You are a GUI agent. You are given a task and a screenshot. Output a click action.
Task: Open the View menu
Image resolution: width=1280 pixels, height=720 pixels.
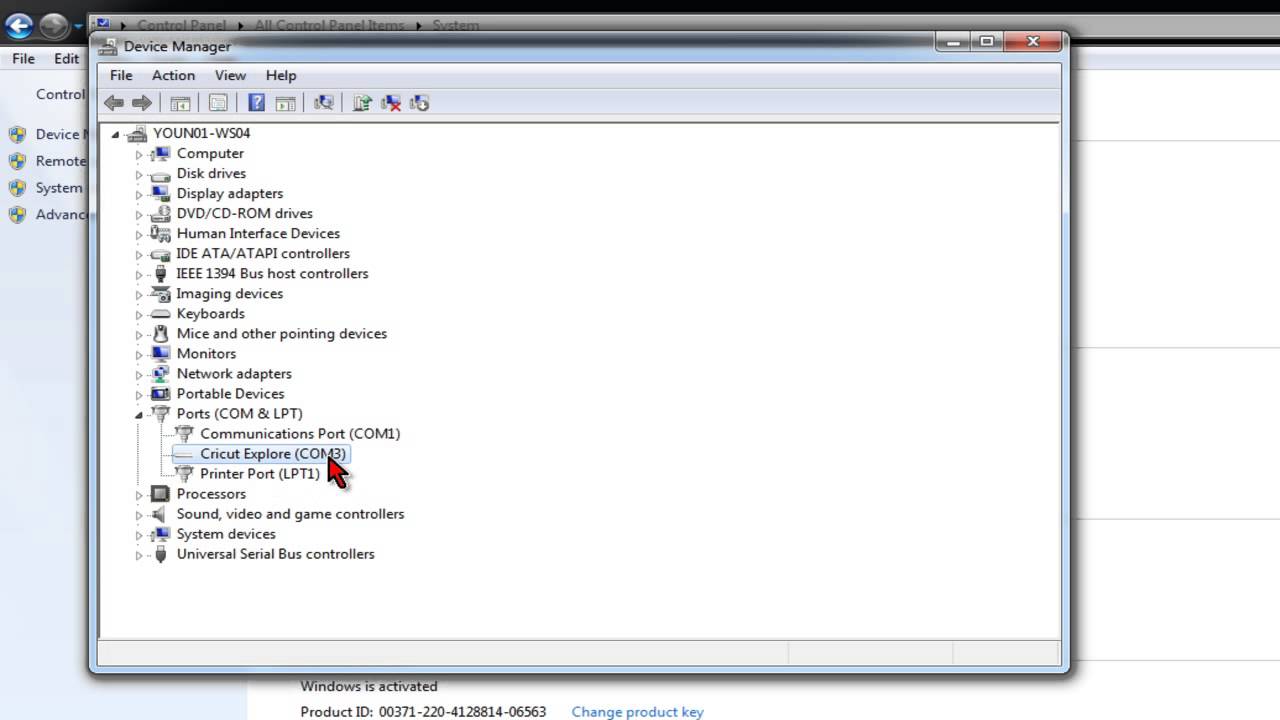point(230,75)
